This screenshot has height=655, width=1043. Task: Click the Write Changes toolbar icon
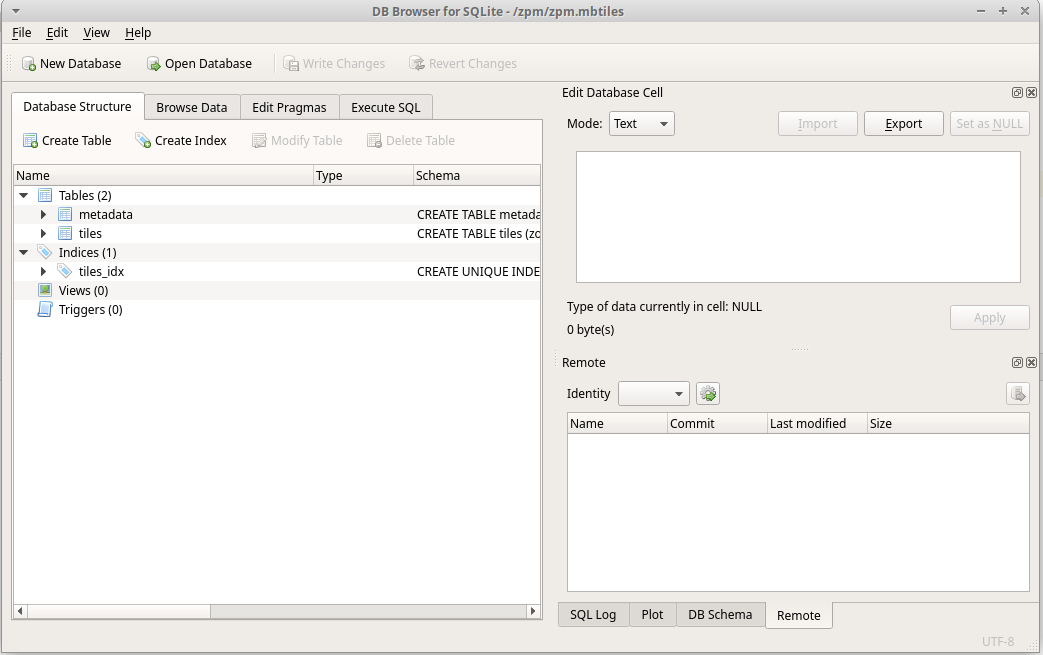(x=291, y=64)
